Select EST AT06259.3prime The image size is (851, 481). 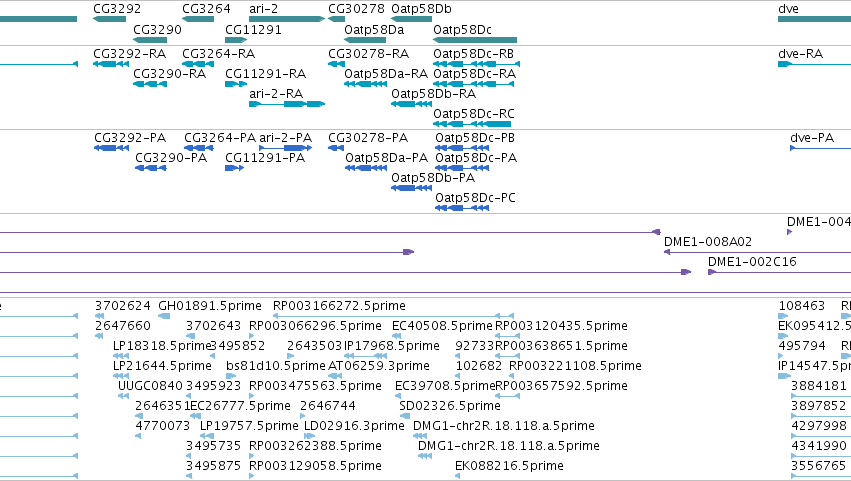click(x=379, y=366)
